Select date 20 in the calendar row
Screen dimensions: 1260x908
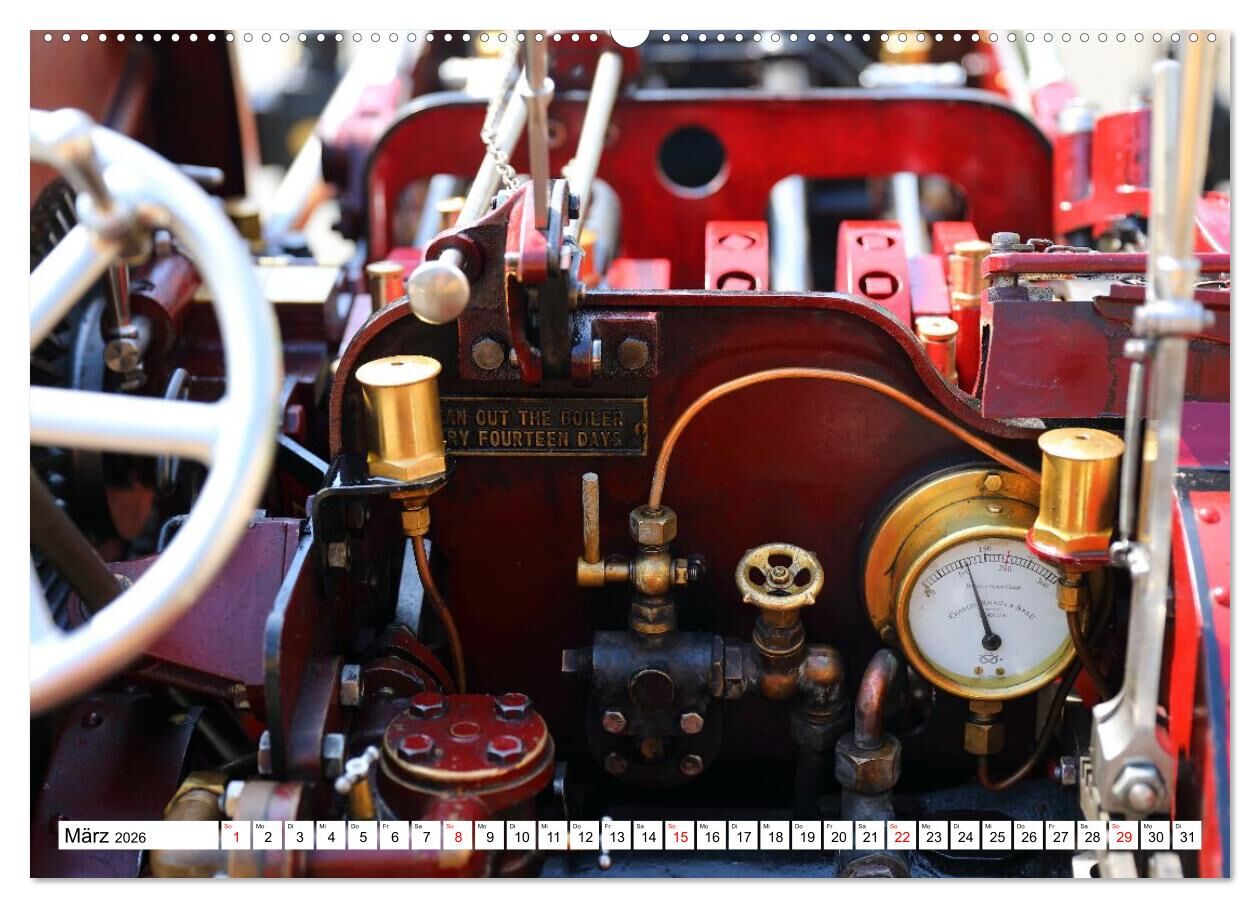tap(838, 836)
